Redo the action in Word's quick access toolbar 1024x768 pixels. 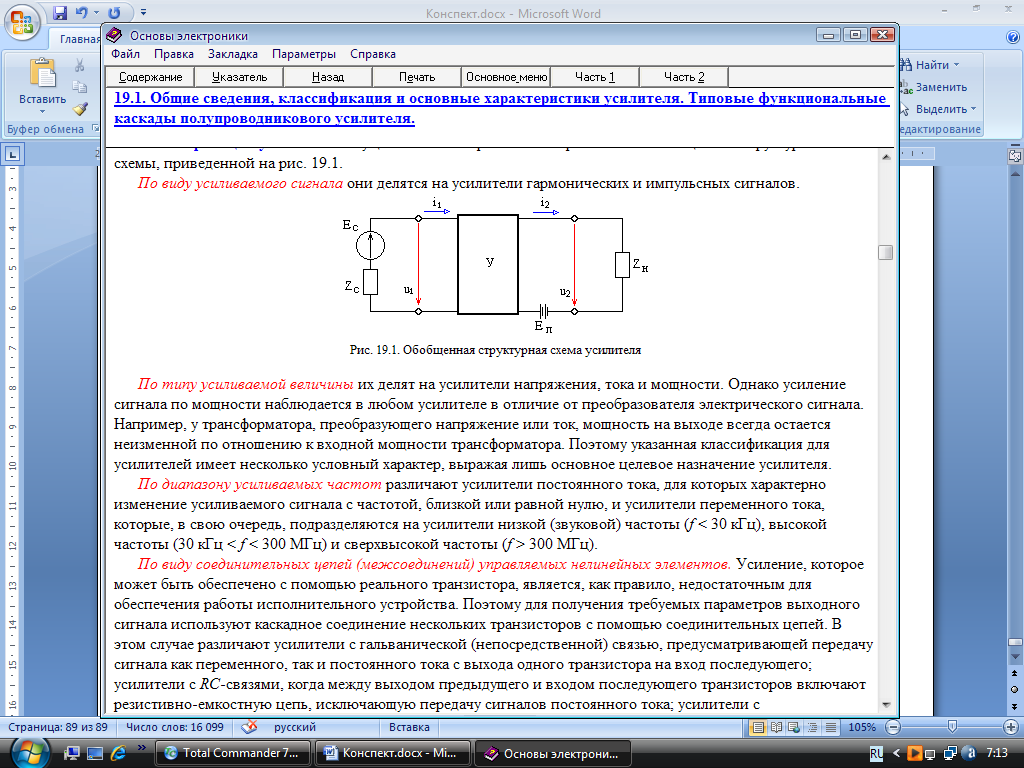click(x=114, y=12)
